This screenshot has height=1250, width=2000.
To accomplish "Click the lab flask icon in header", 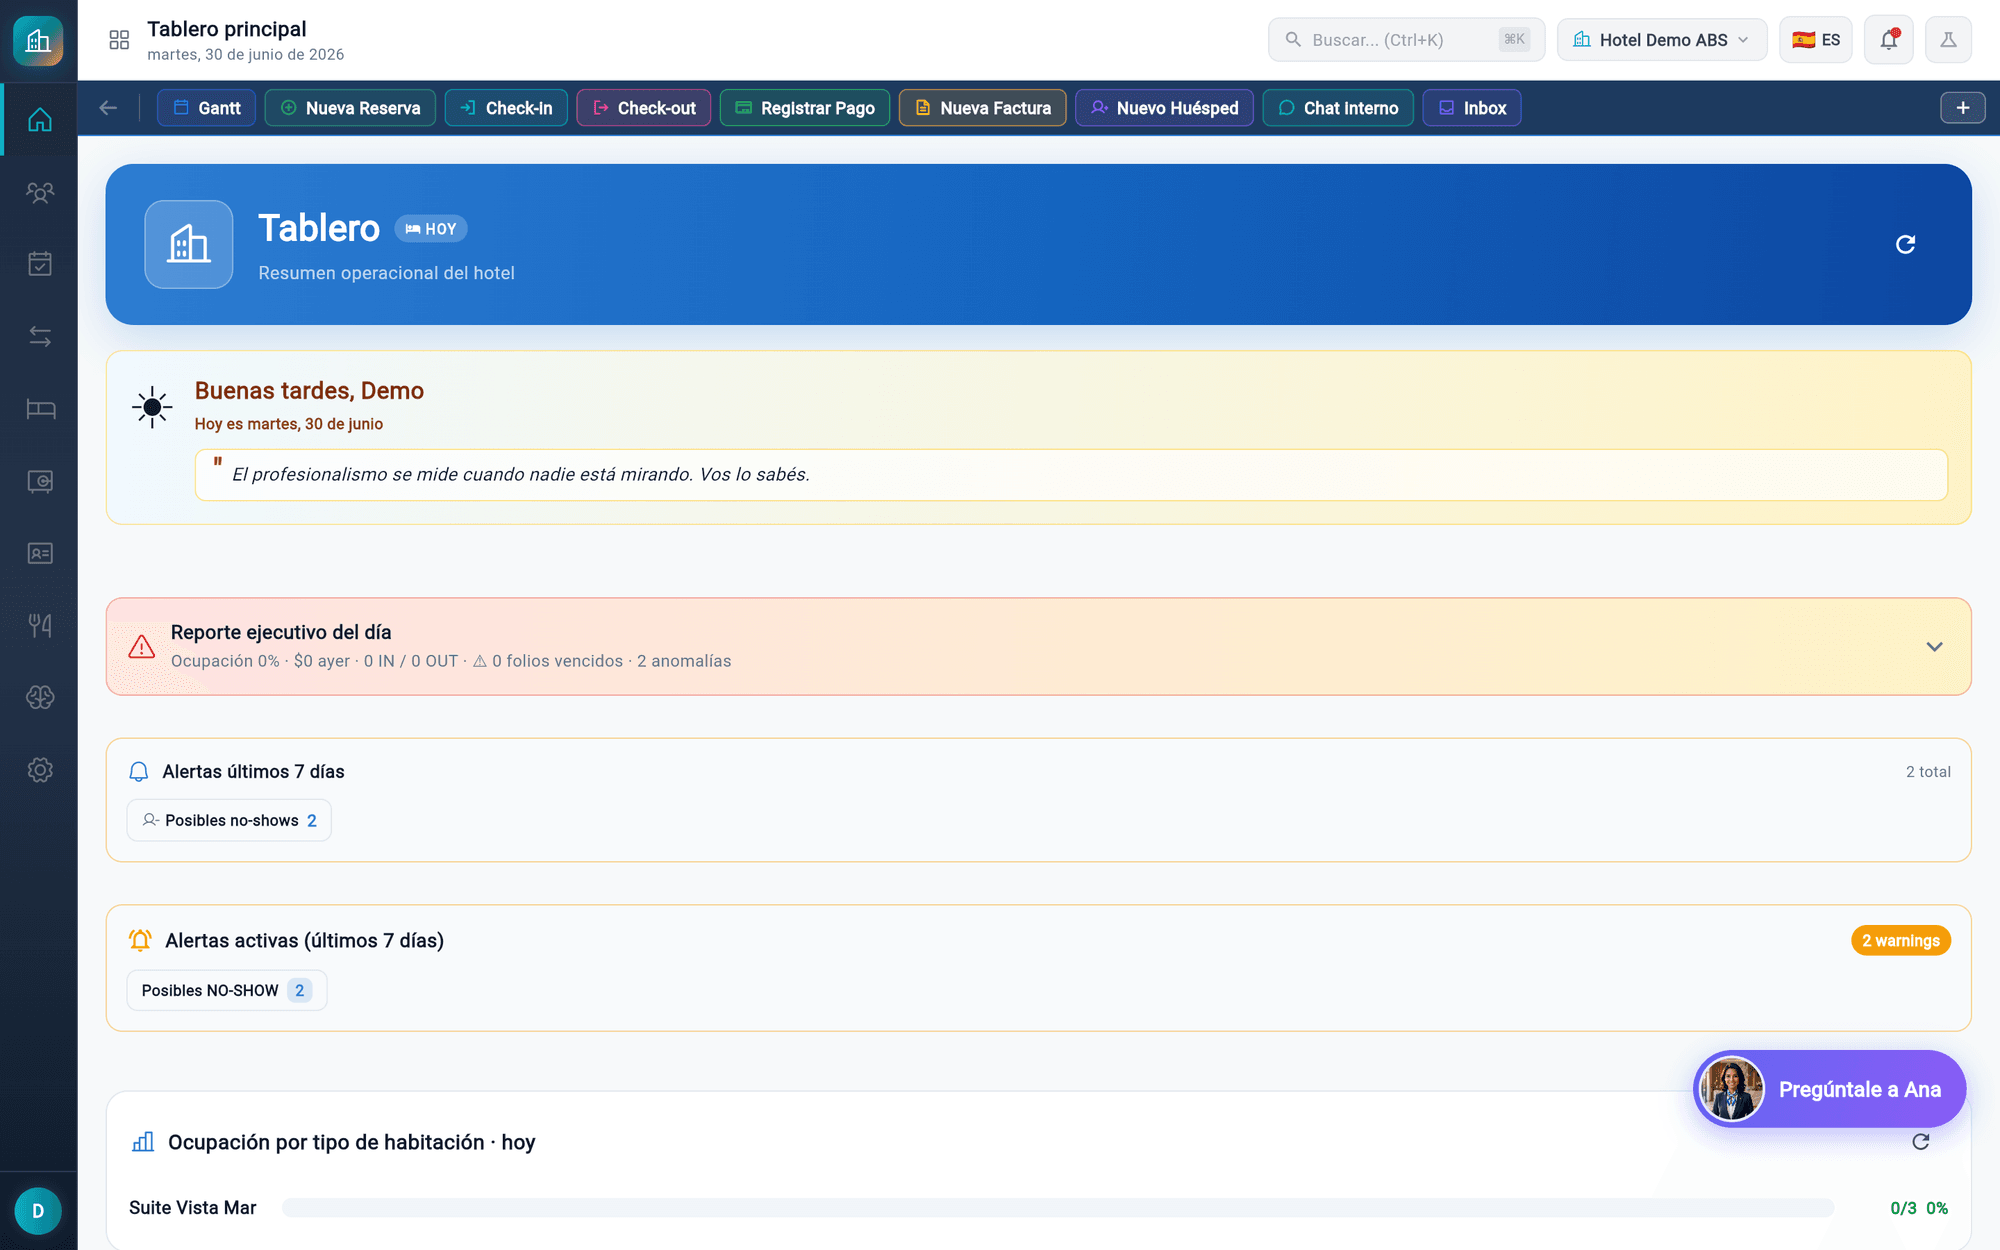I will tap(1949, 40).
